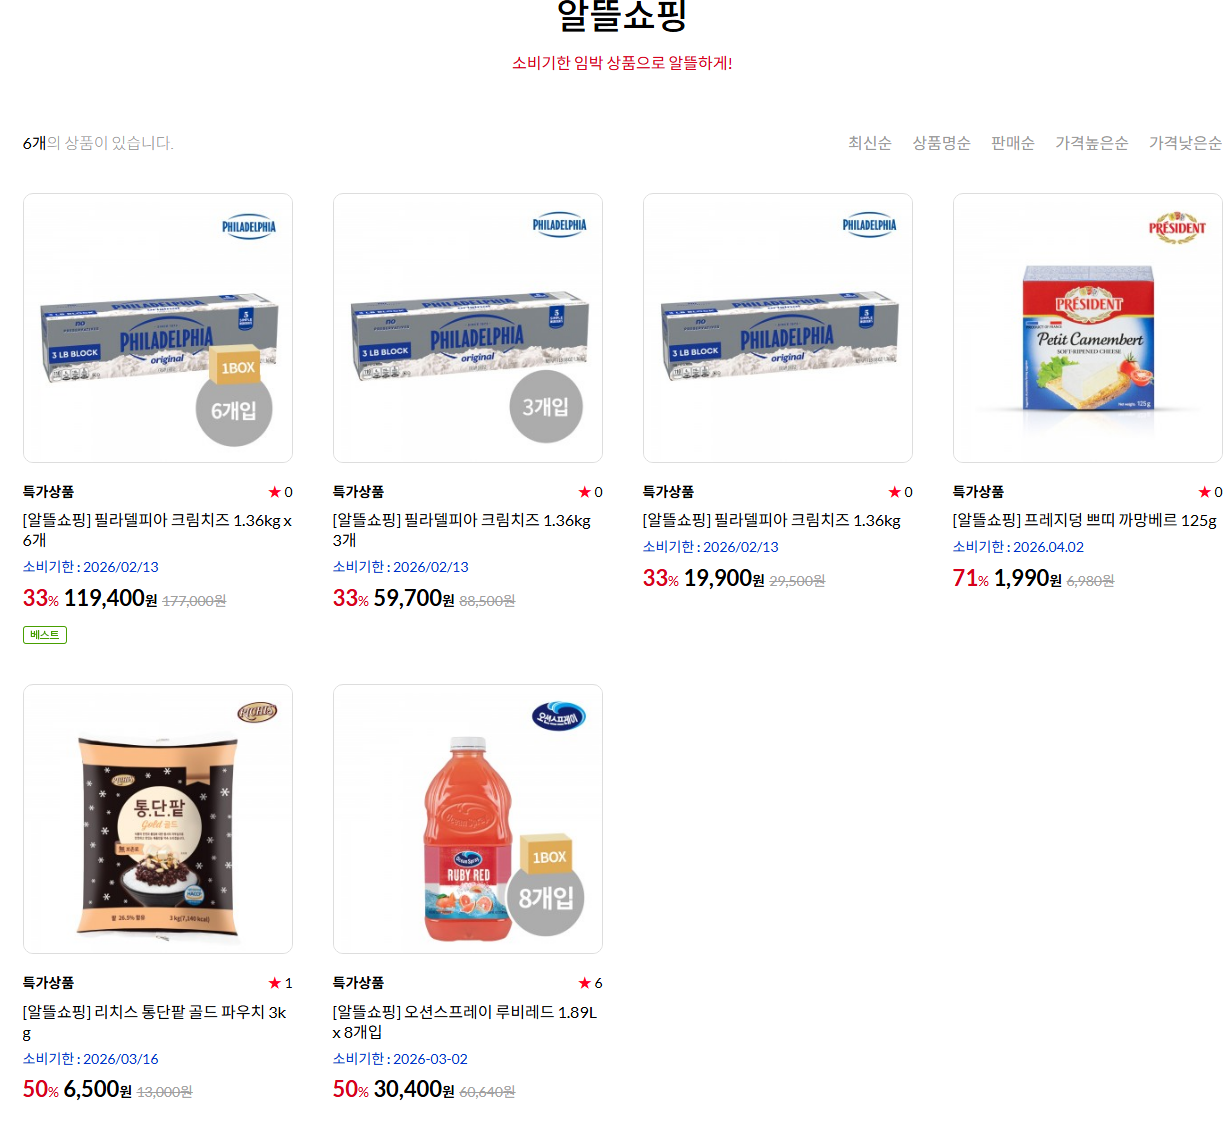Open the 필라델피아 3개입 product thumbnail
Image resolution: width=1231 pixels, height=1140 pixels.
468,328
